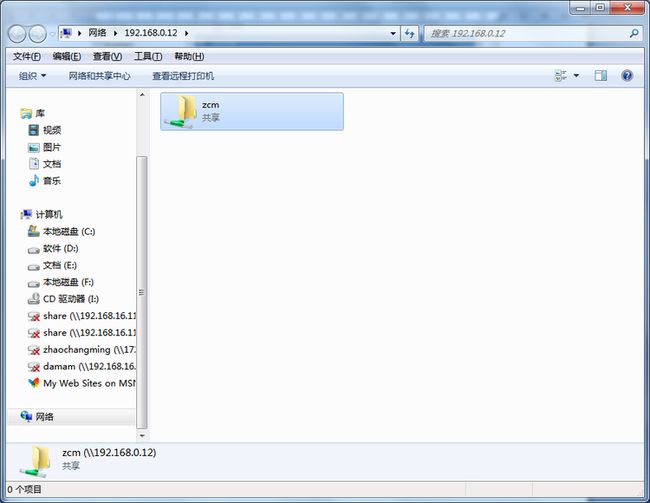Click the computer icon in address bar
The width and height of the screenshot is (650, 503).
[x=65, y=33]
